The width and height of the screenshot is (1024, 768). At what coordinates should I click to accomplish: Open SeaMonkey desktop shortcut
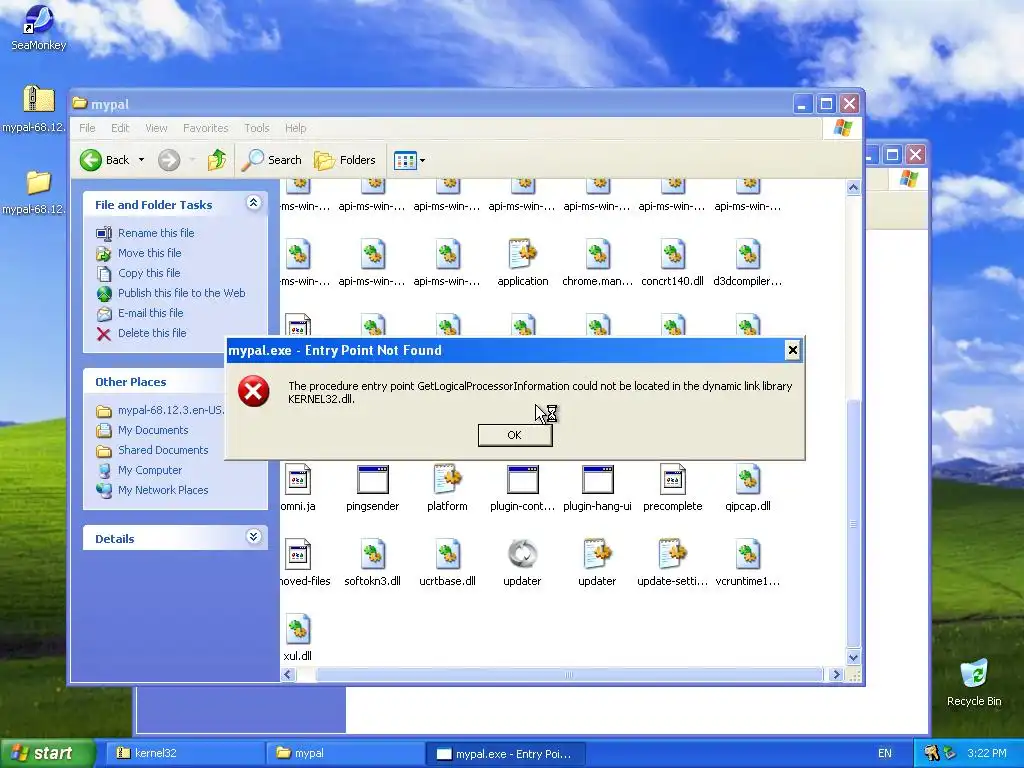(x=39, y=27)
